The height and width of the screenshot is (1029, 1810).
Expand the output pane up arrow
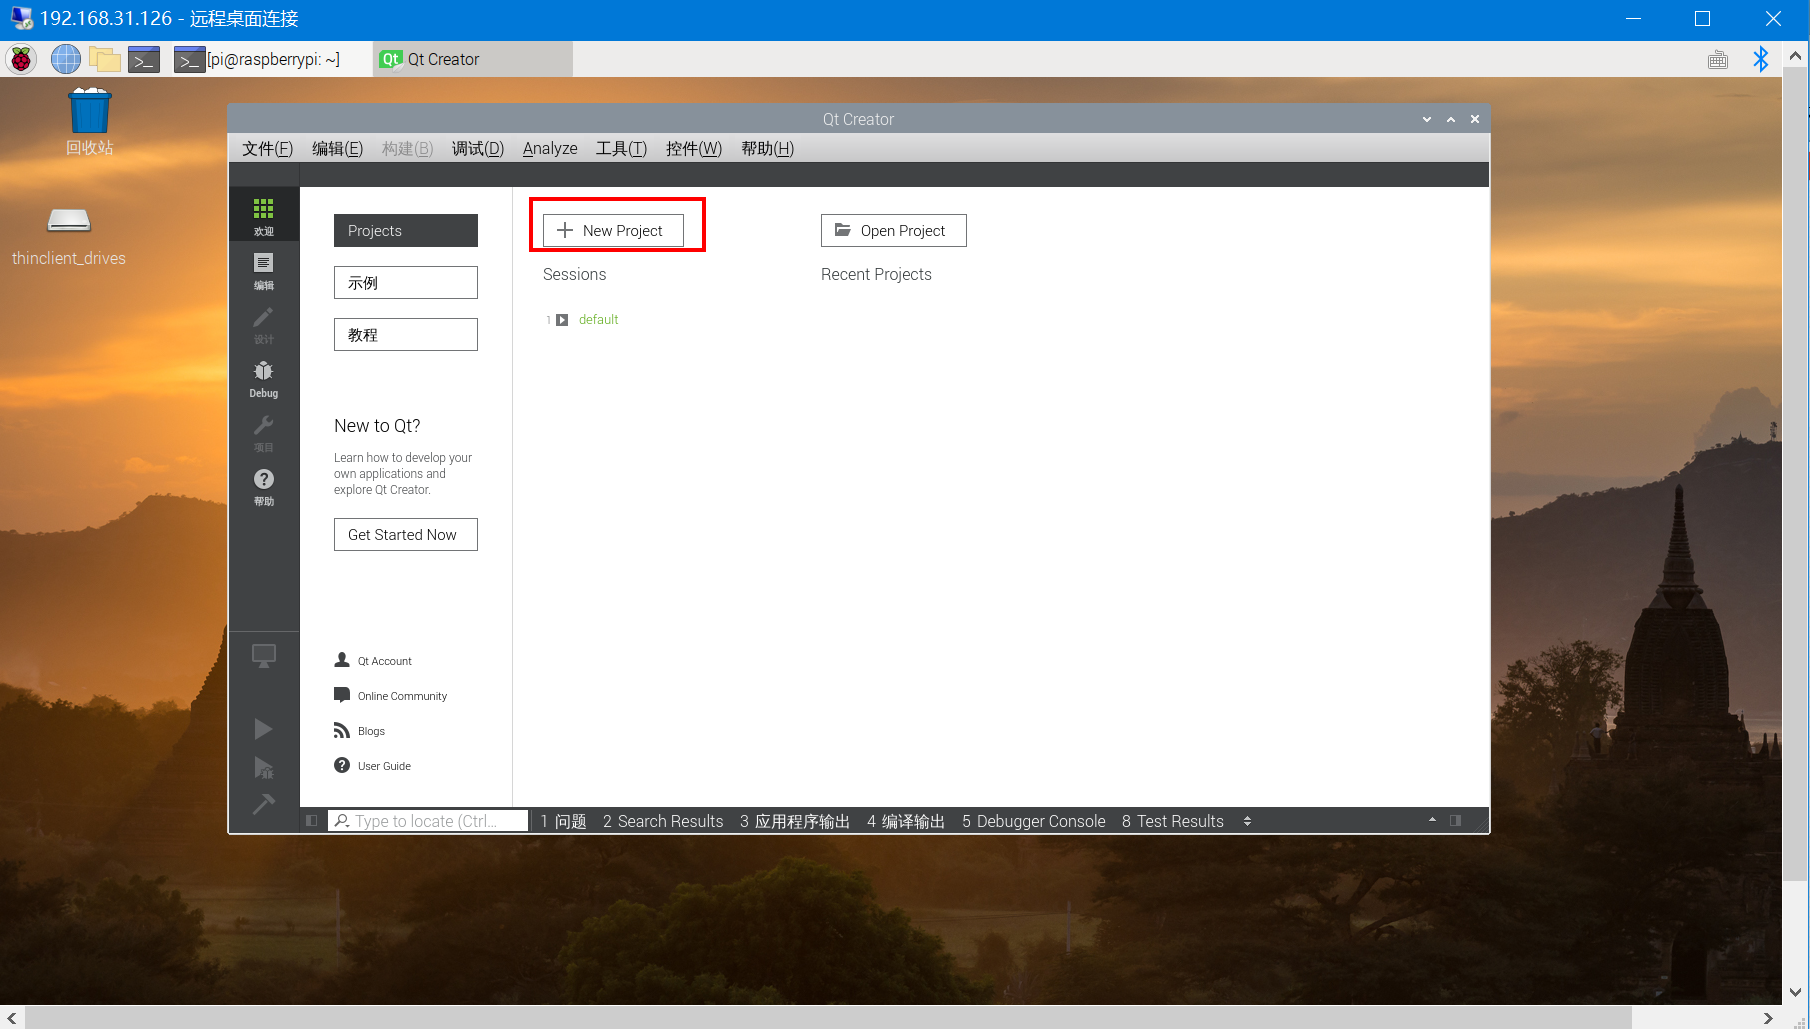(1432, 820)
